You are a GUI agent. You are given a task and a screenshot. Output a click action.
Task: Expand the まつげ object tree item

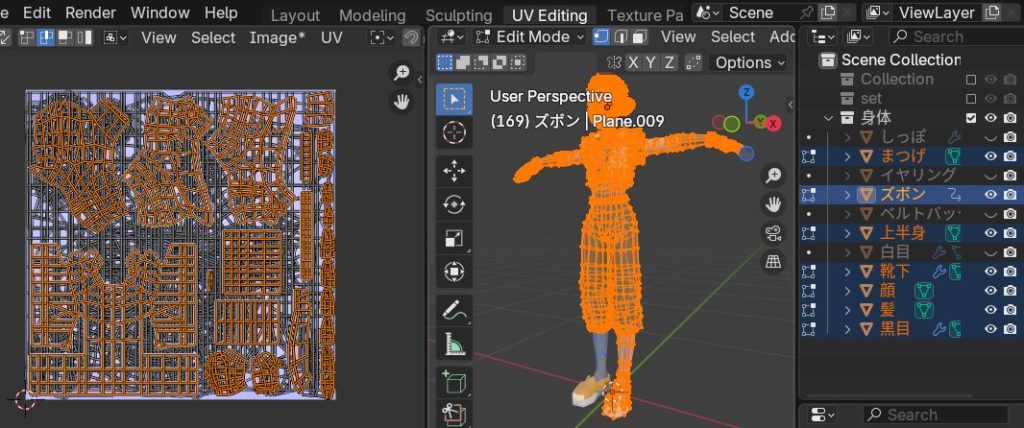coord(848,156)
